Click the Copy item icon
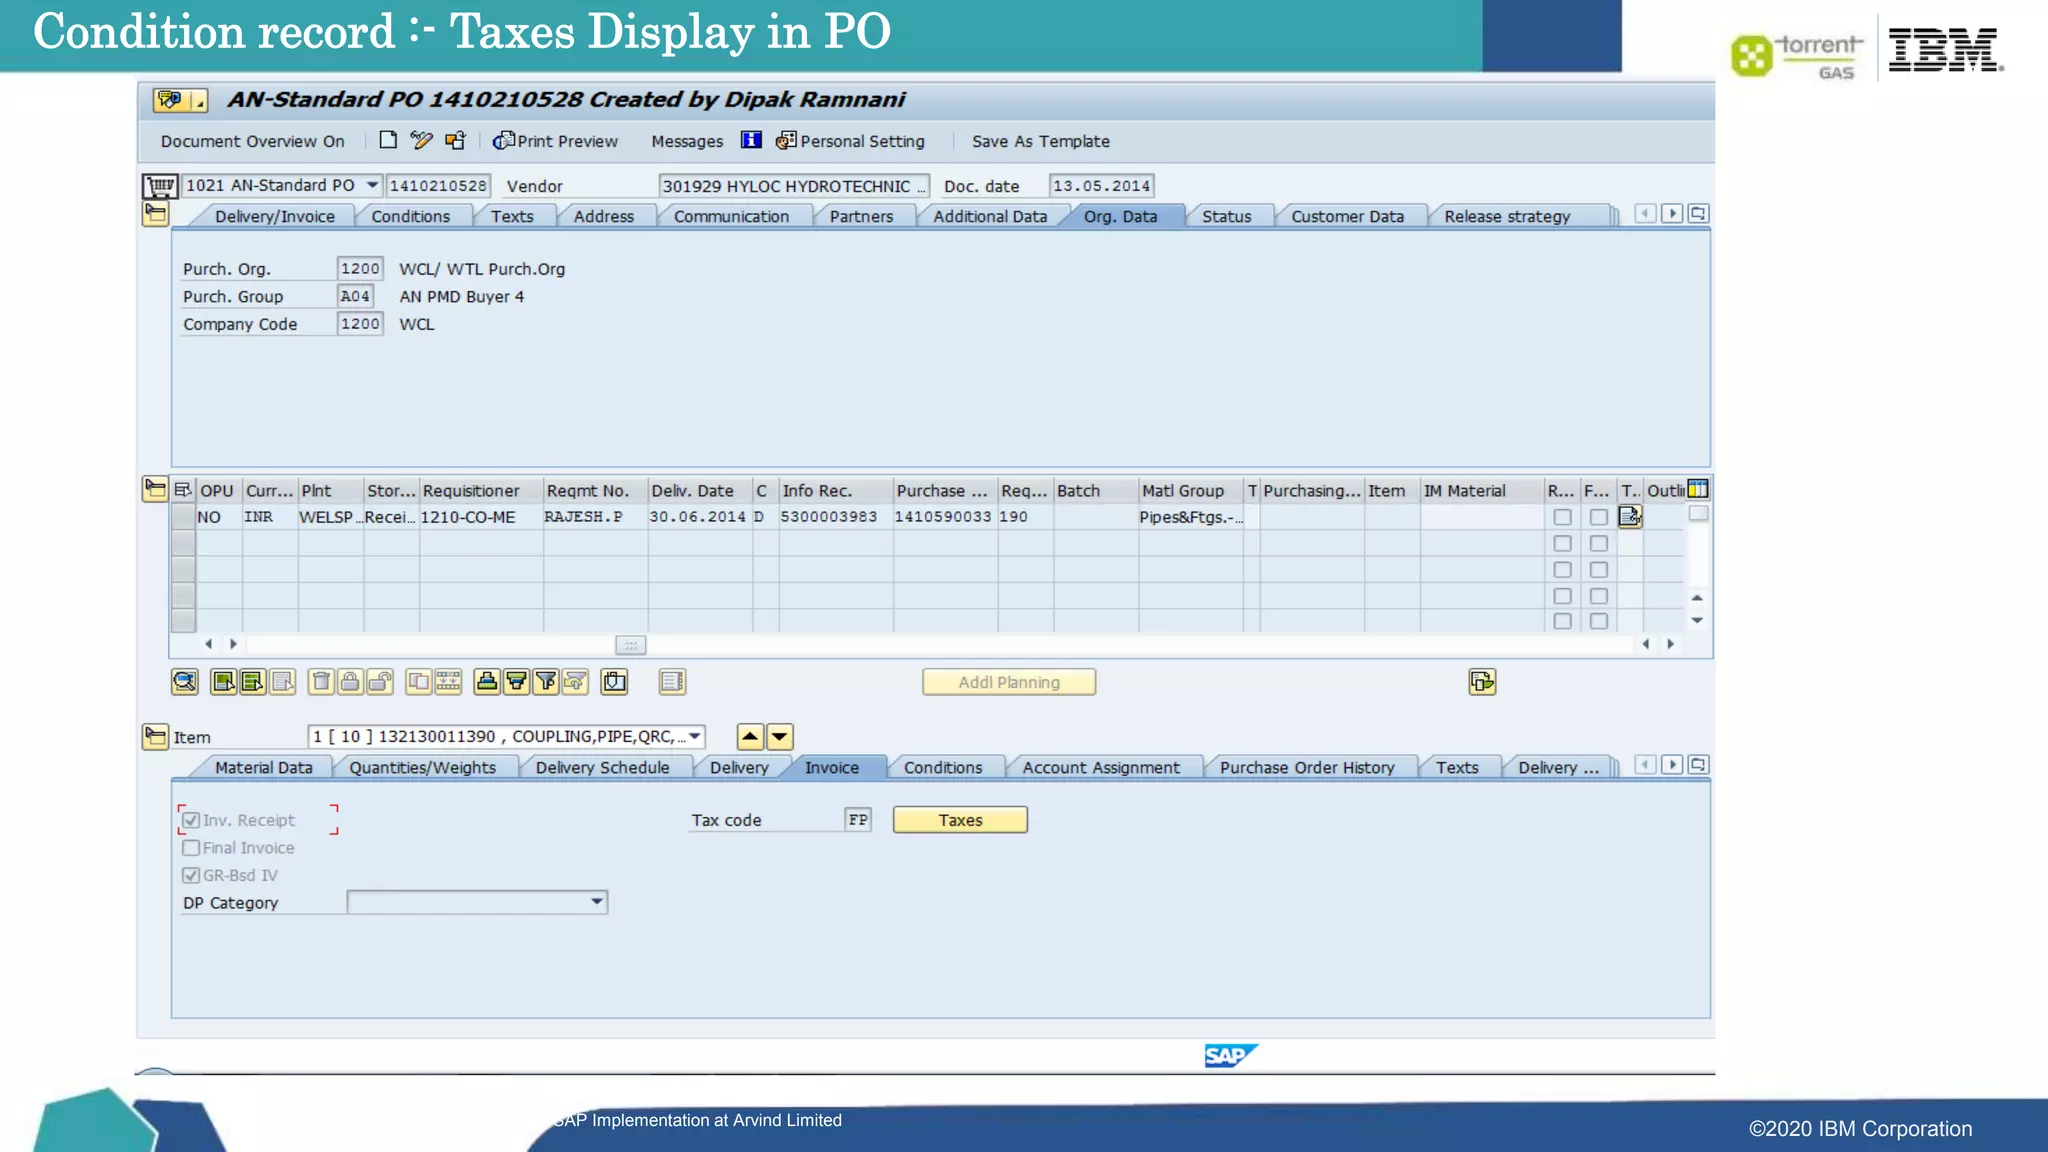The width and height of the screenshot is (2048, 1152). coord(418,682)
